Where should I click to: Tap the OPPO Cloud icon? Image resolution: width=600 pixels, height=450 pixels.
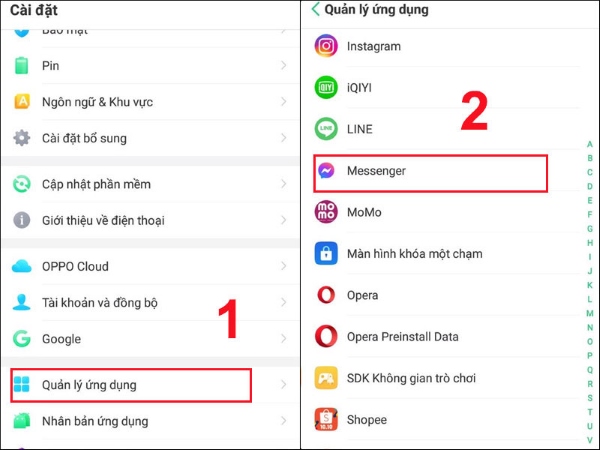click(x=21, y=266)
